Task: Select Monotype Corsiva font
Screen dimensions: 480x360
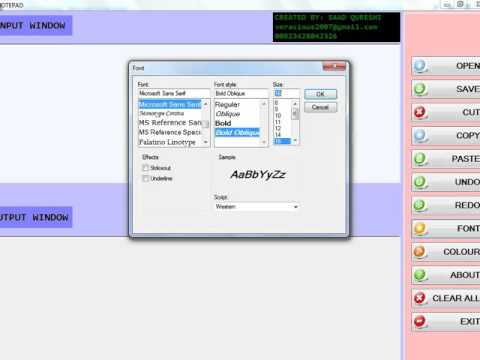Action: pos(162,114)
